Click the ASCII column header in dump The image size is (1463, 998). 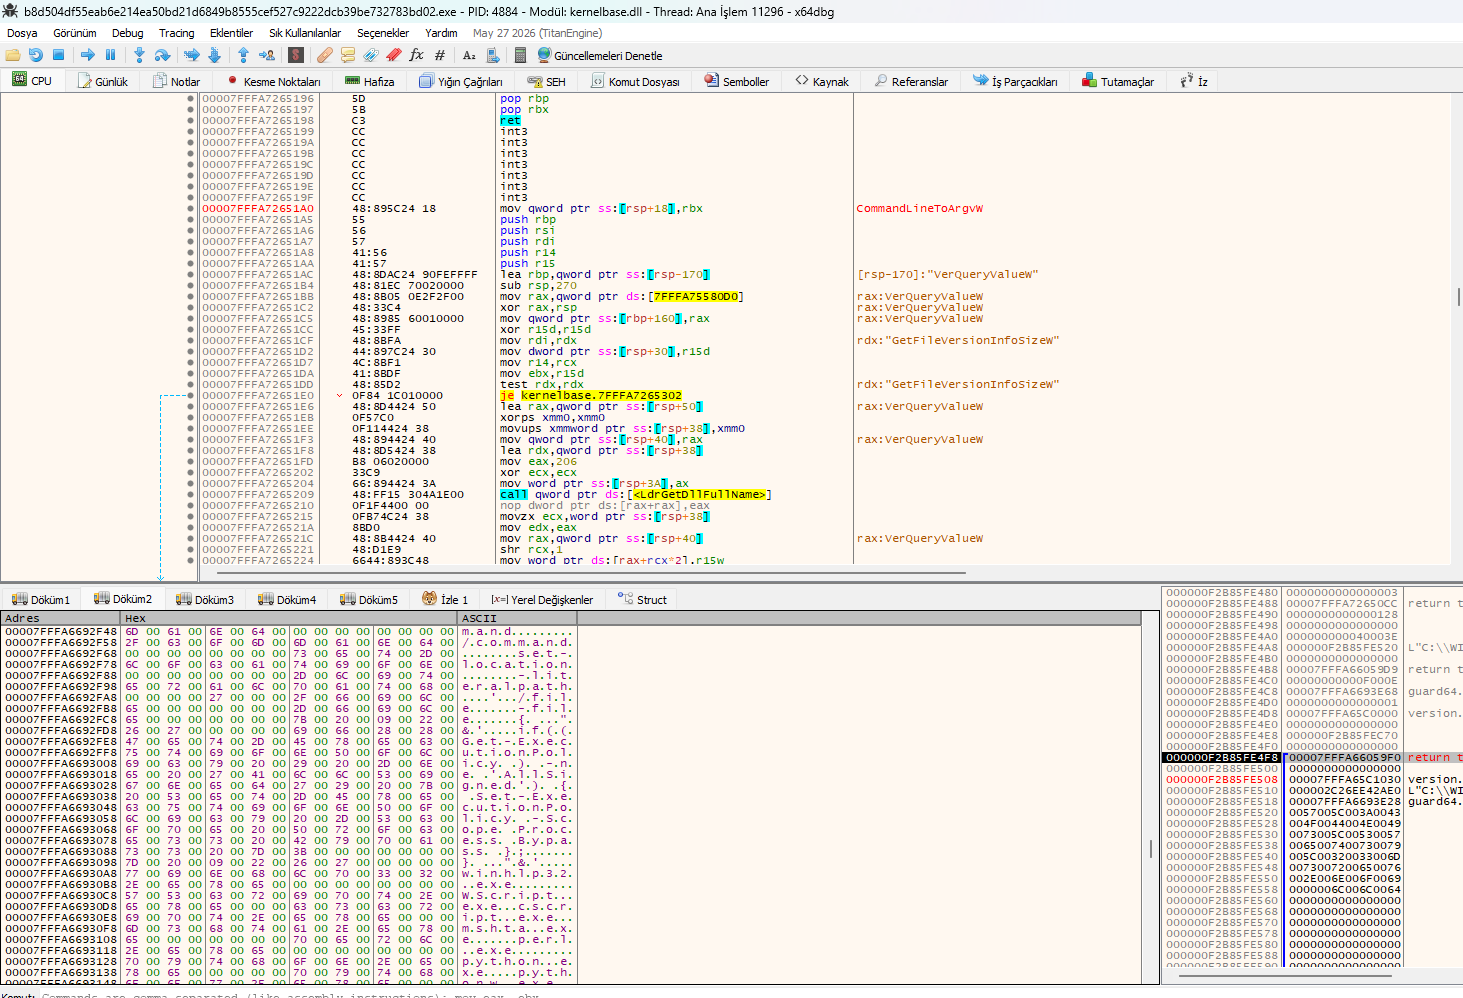click(517, 618)
